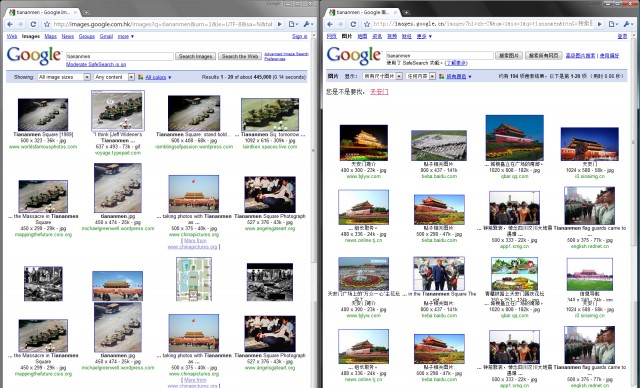Open Gmail from the Google navigation
The height and width of the screenshot is (388, 640).
click(106, 36)
